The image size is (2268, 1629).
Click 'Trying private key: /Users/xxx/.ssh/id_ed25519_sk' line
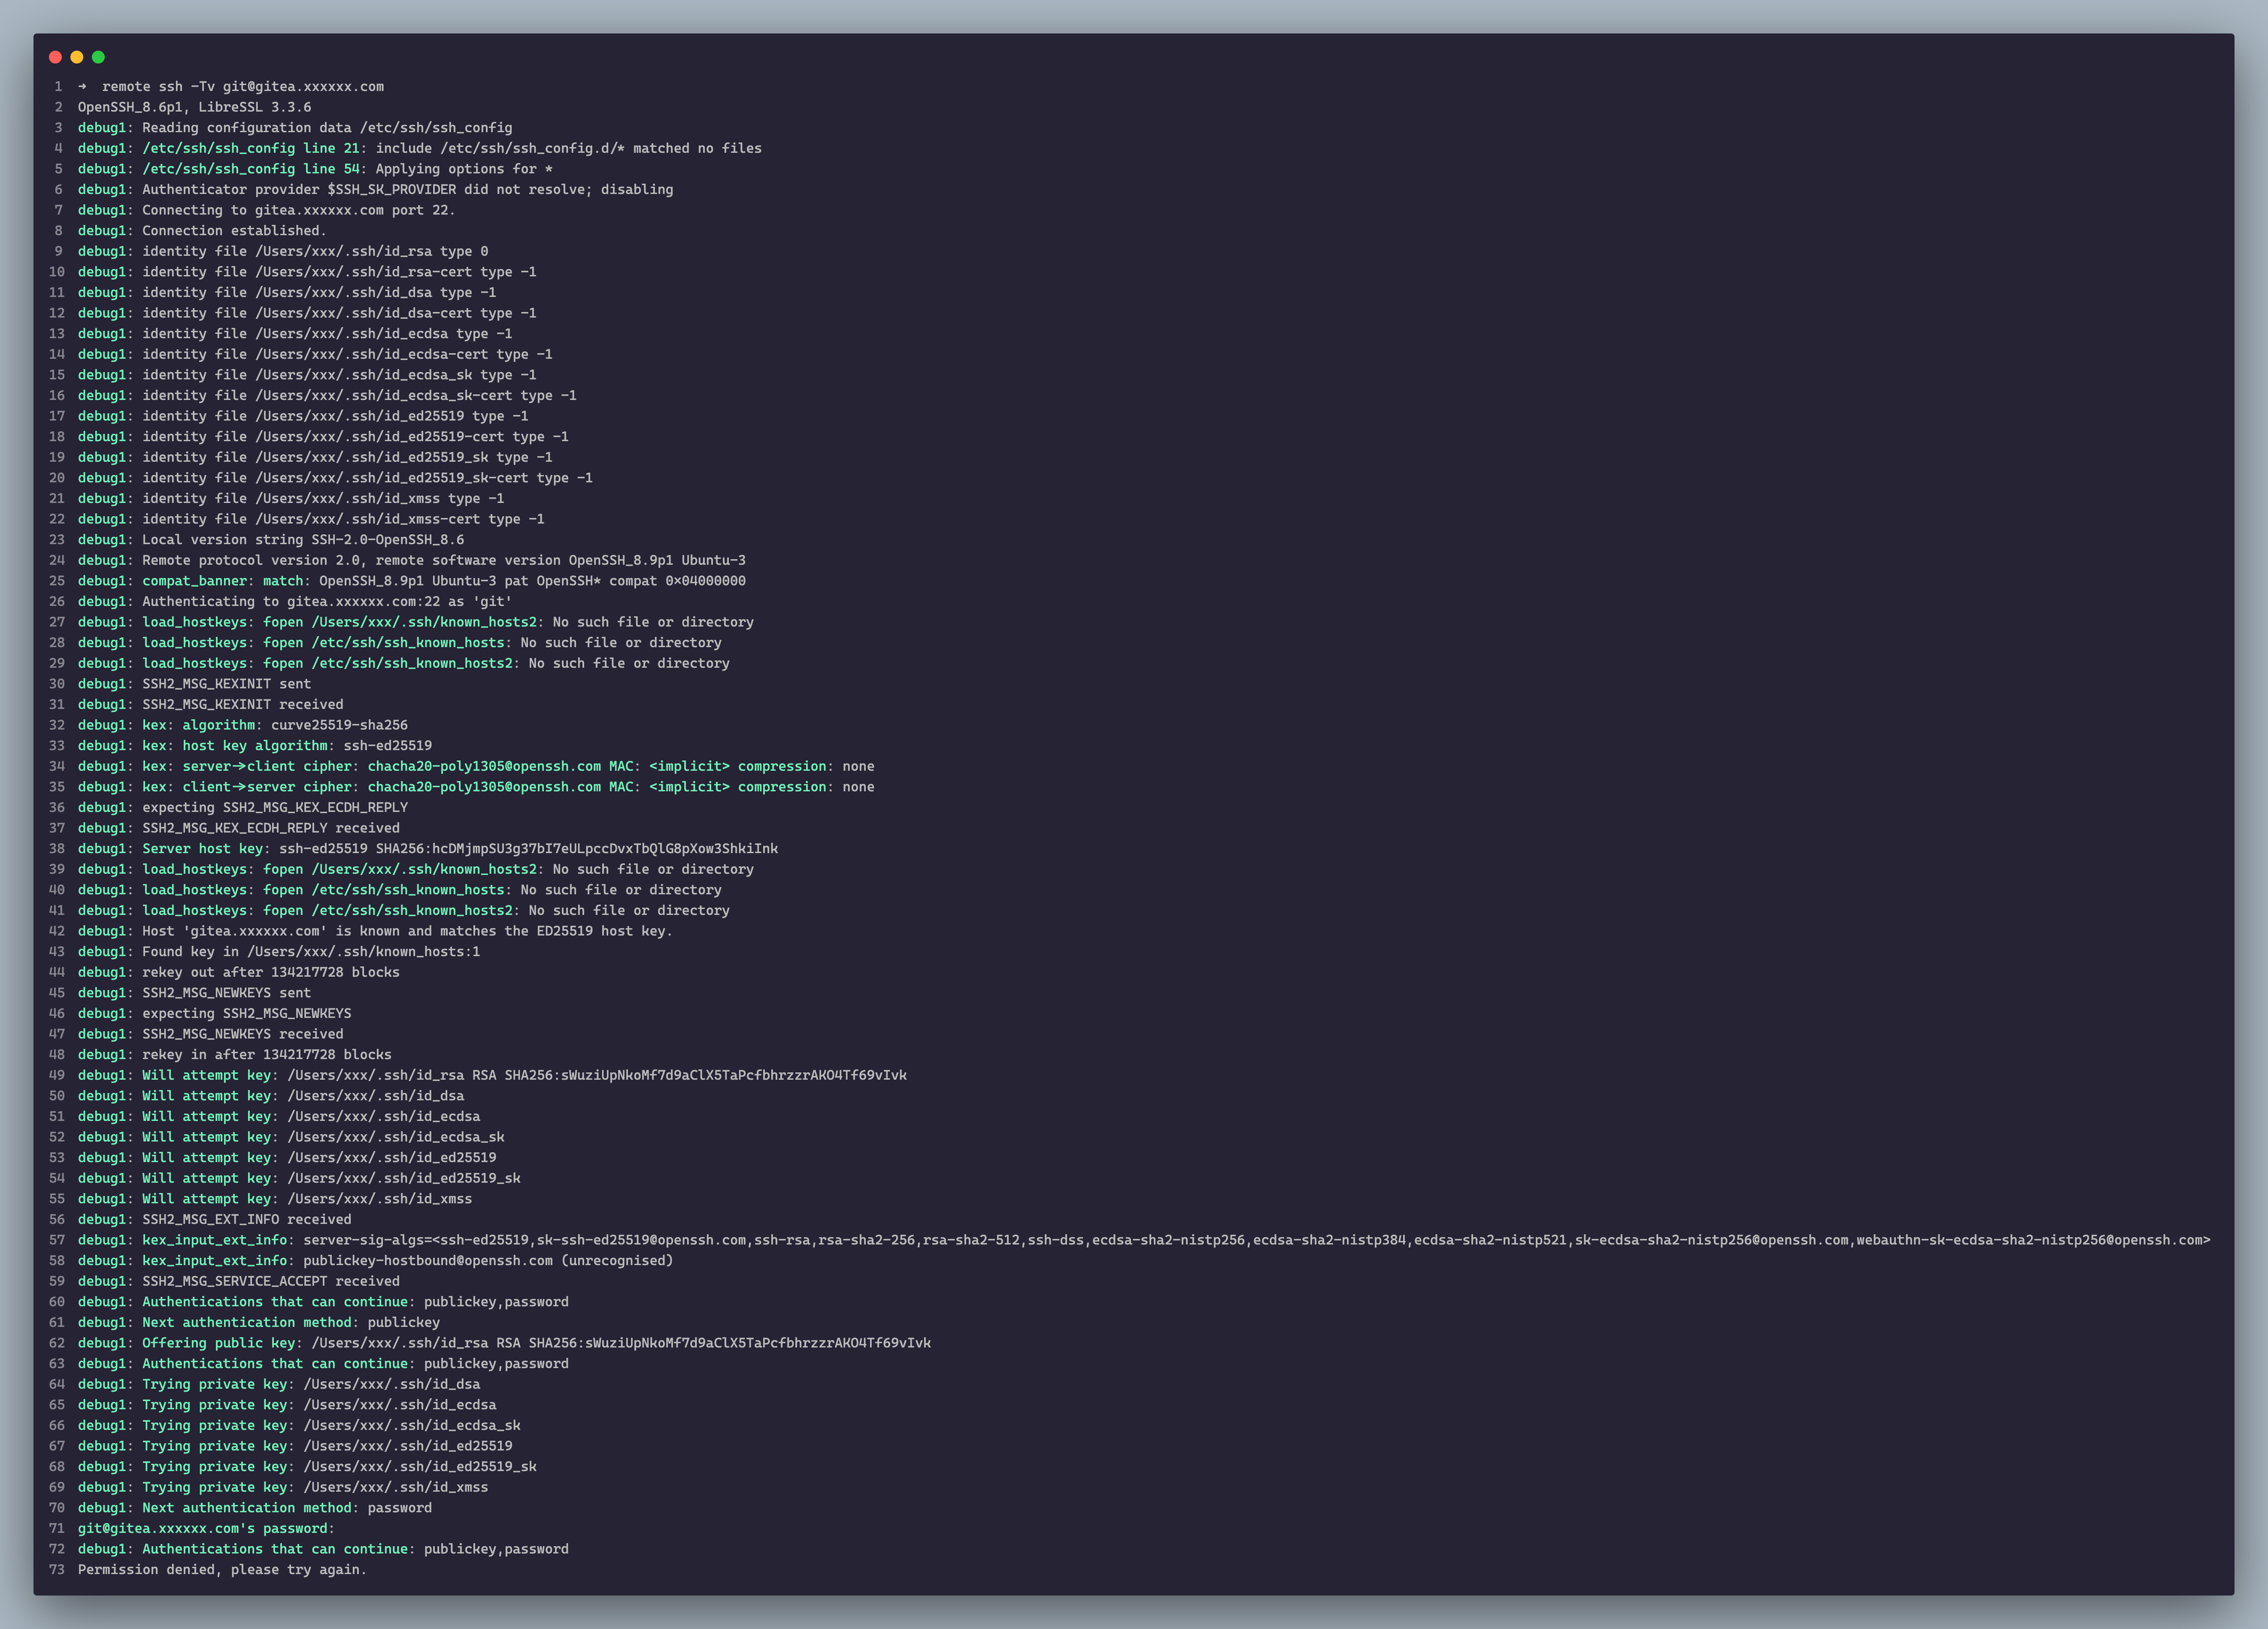[x=307, y=1467]
